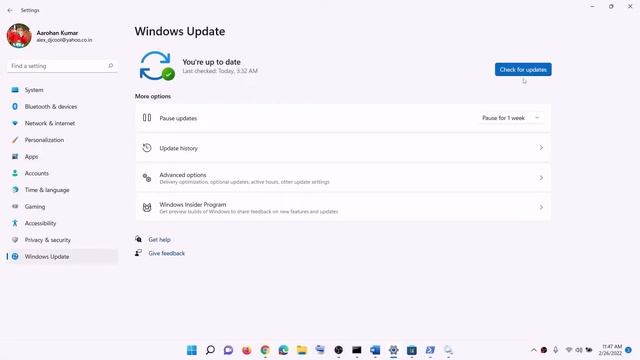
Task: Expand the Advanced options row
Action: (343, 178)
